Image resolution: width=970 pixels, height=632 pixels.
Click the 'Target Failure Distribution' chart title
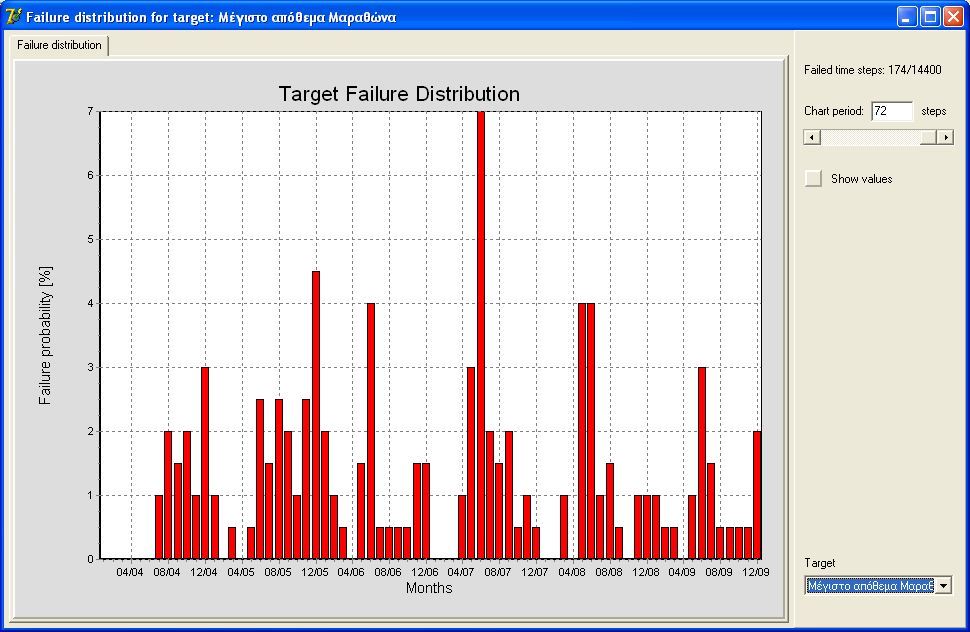click(399, 94)
